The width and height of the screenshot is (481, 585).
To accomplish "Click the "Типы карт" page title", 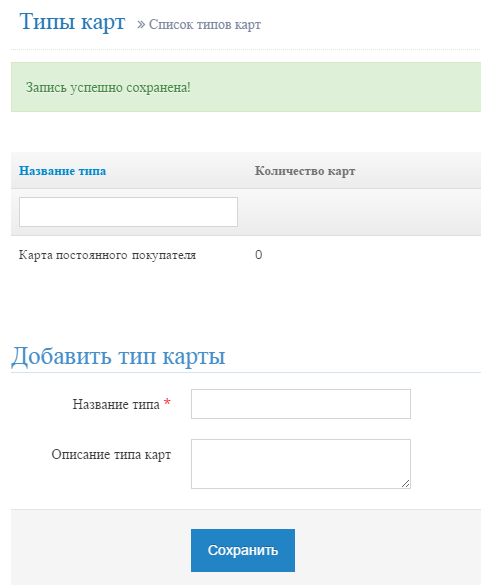I will [72, 22].
